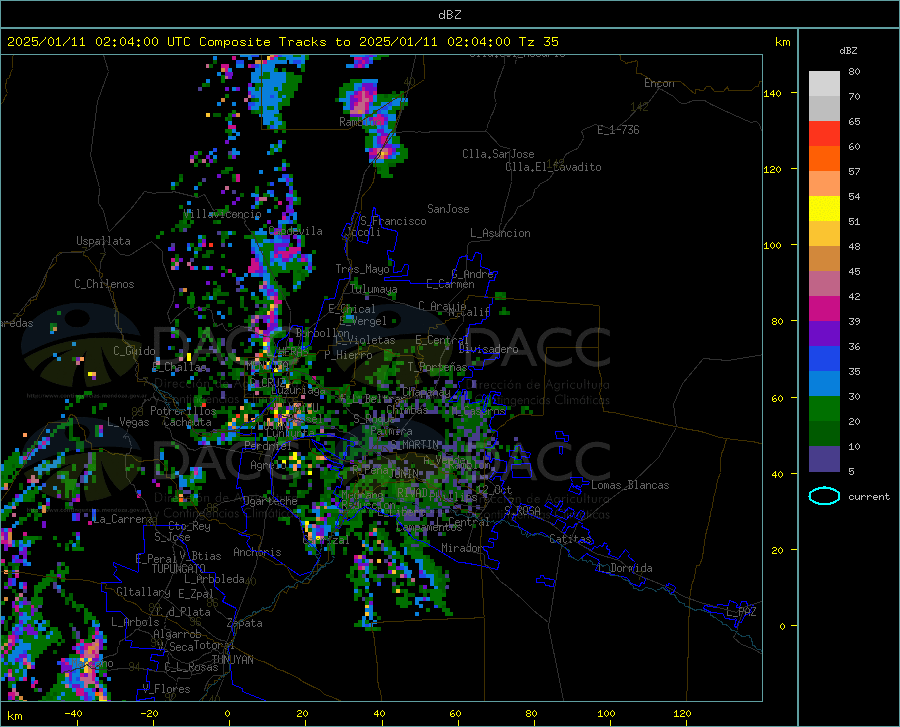This screenshot has width=900, height=727.
Task: Click the UTC Composite Tracks timestamp header
Action: tap(282, 41)
